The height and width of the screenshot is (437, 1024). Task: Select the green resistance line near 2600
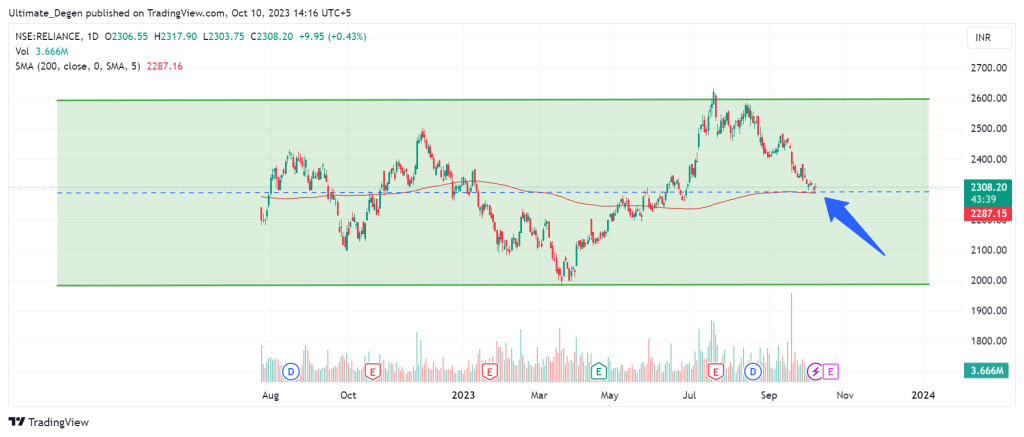493,99
